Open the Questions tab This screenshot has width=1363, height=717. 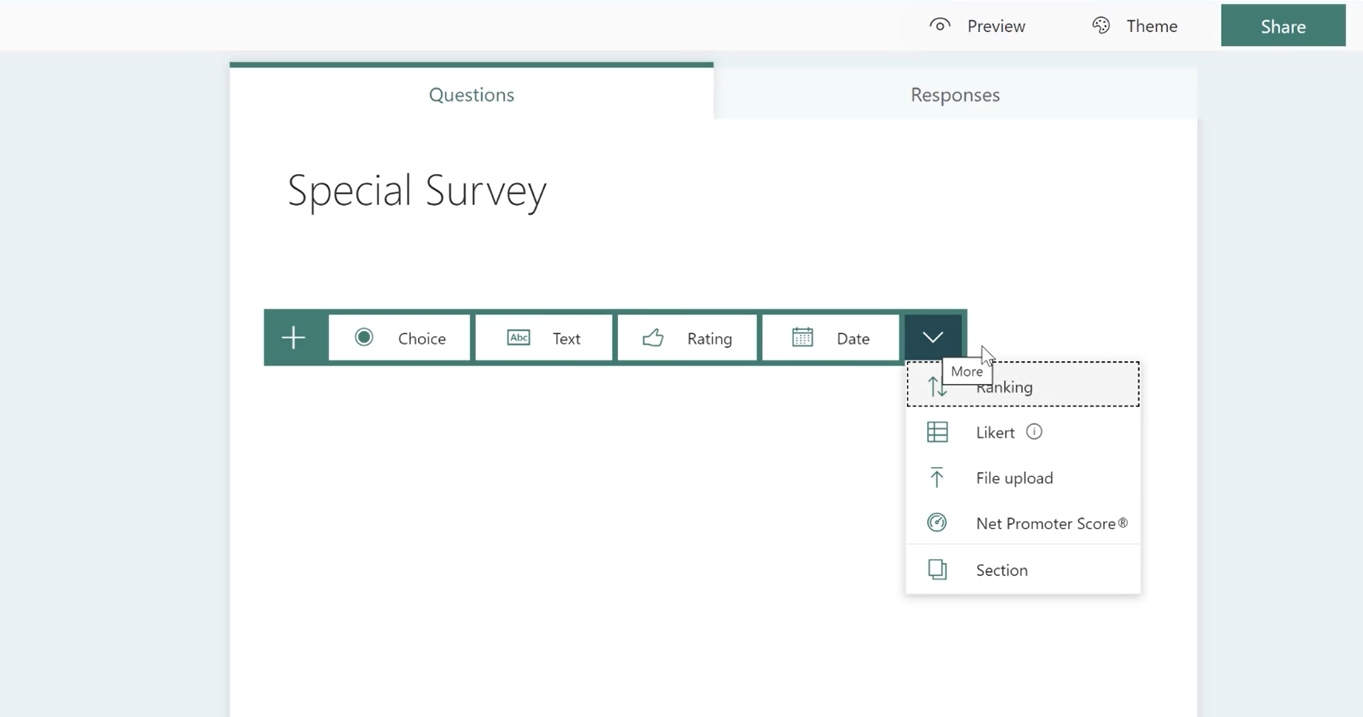471,94
